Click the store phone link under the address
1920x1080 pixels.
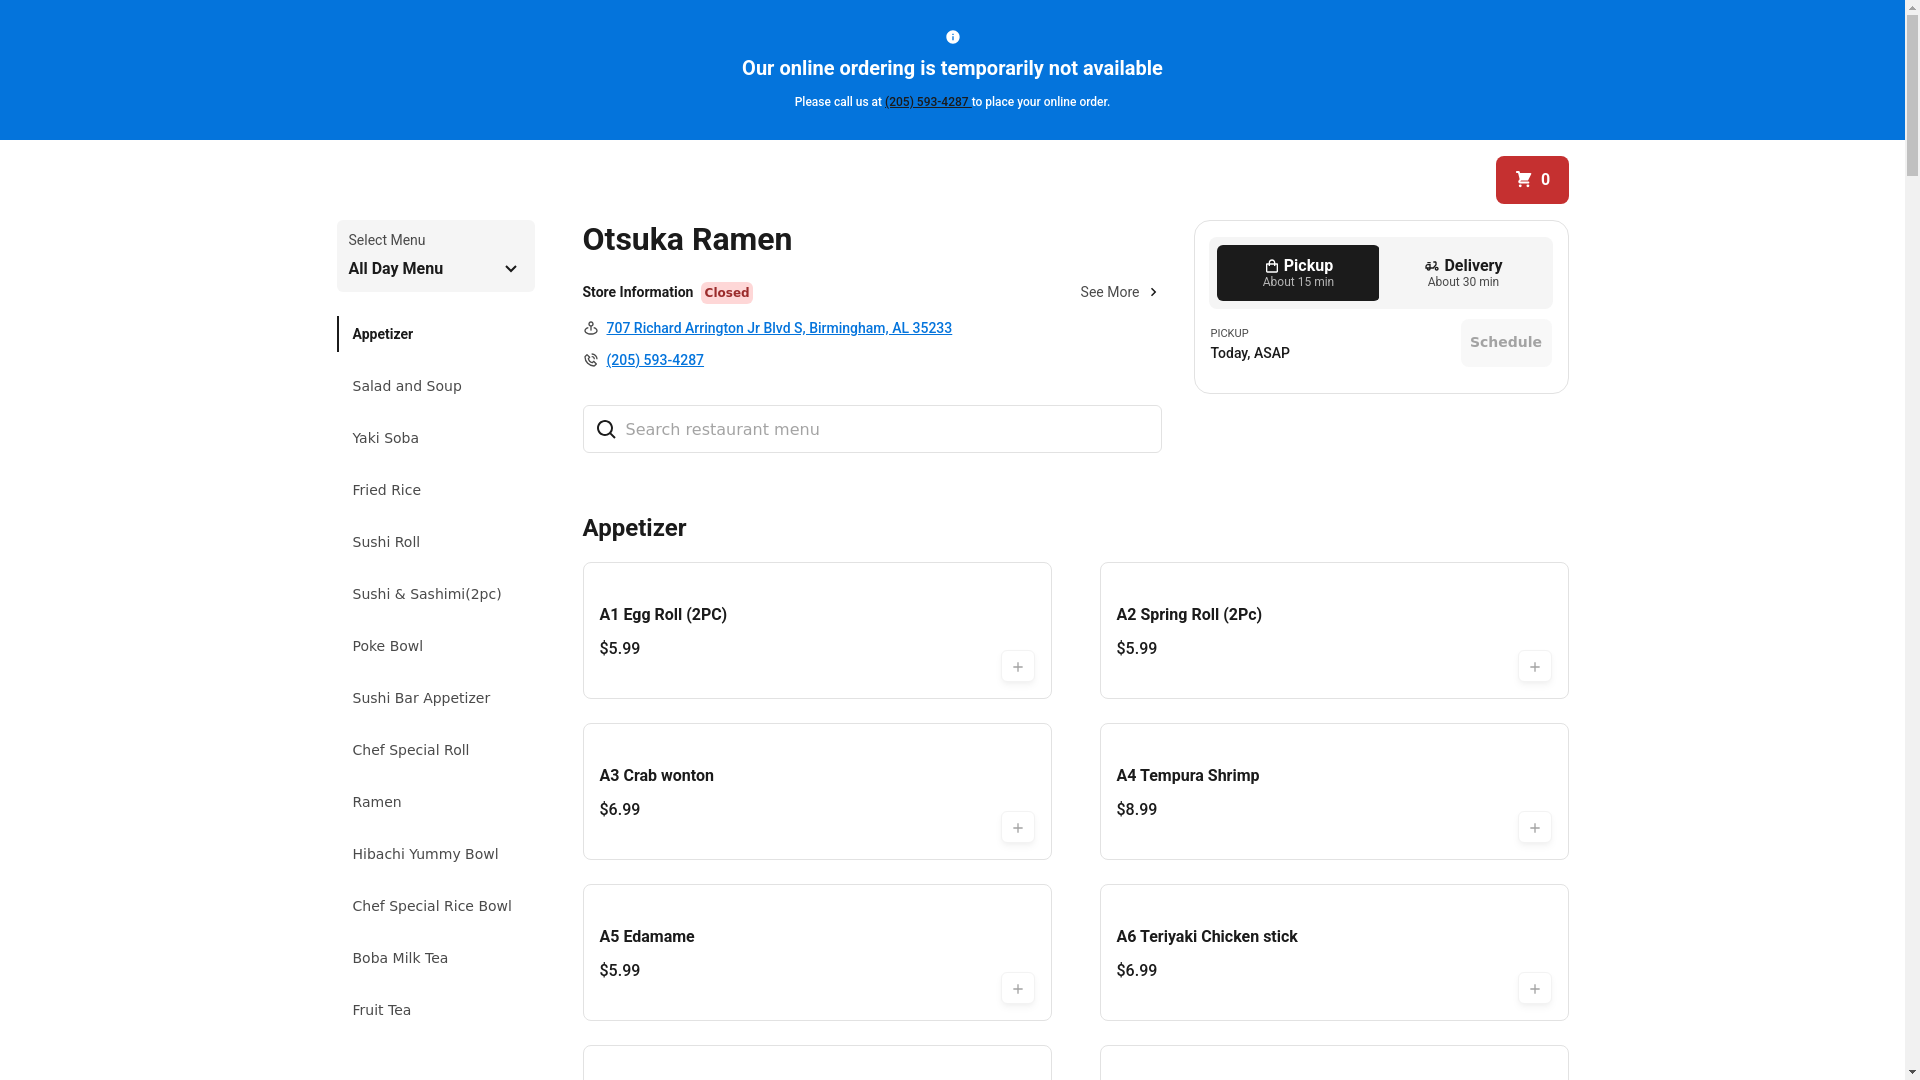pyautogui.click(x=655, y=360)
